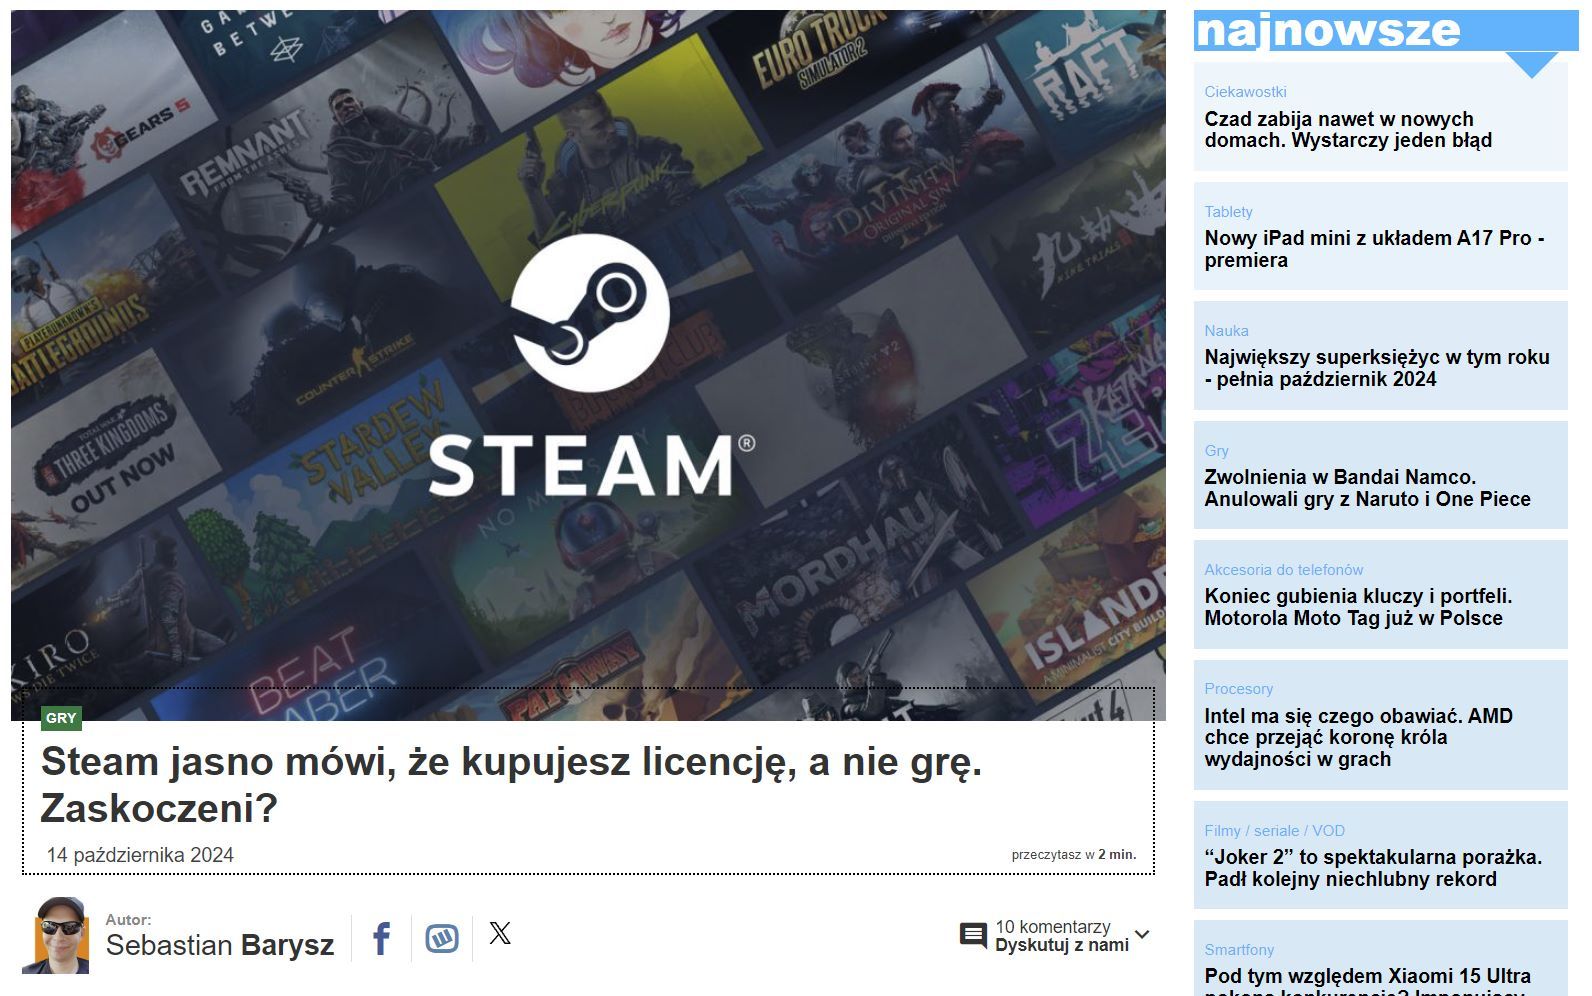The height and width of the screenshot is (996, 1592).
Task: Open 'Pod tym względem Xiaomi 15 Ultra' article
Action: (1367, 981)
